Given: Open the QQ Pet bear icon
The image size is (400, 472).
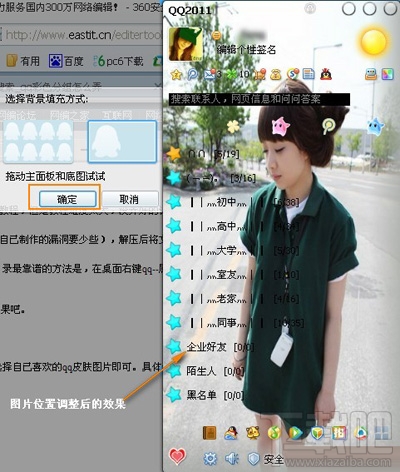Looking at the screenshot, I should click(253, 433).
